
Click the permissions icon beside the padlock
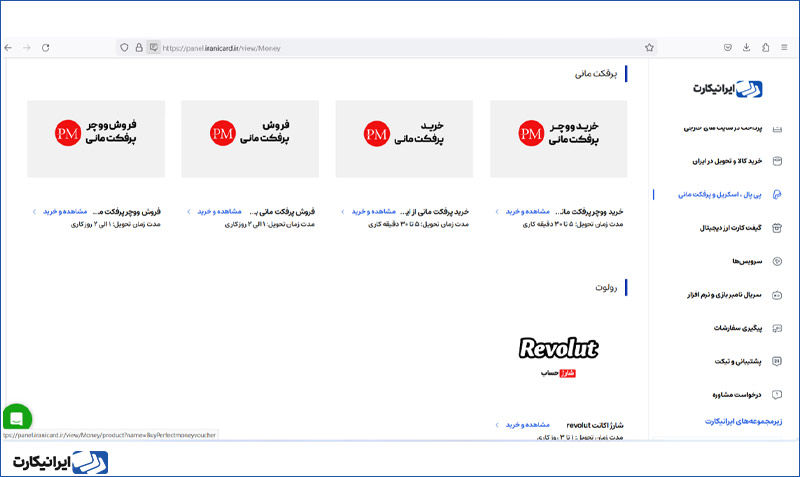pyautogui.click(x=154, y=48)
